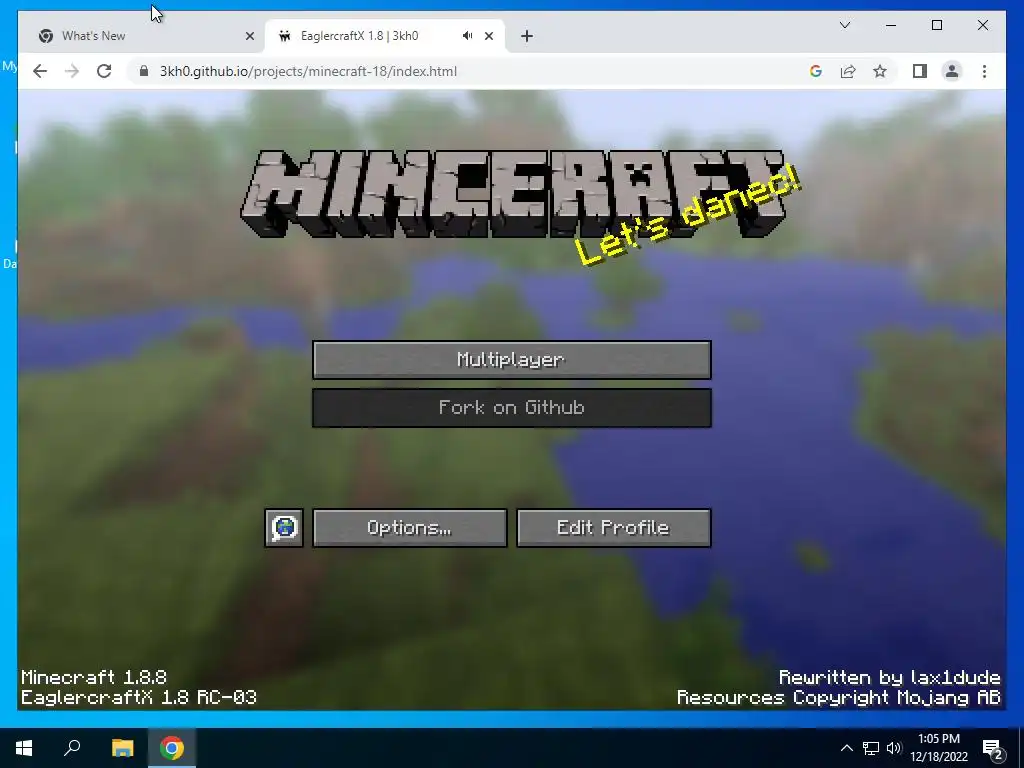
Task: Share this page icon
Action: 848,71
